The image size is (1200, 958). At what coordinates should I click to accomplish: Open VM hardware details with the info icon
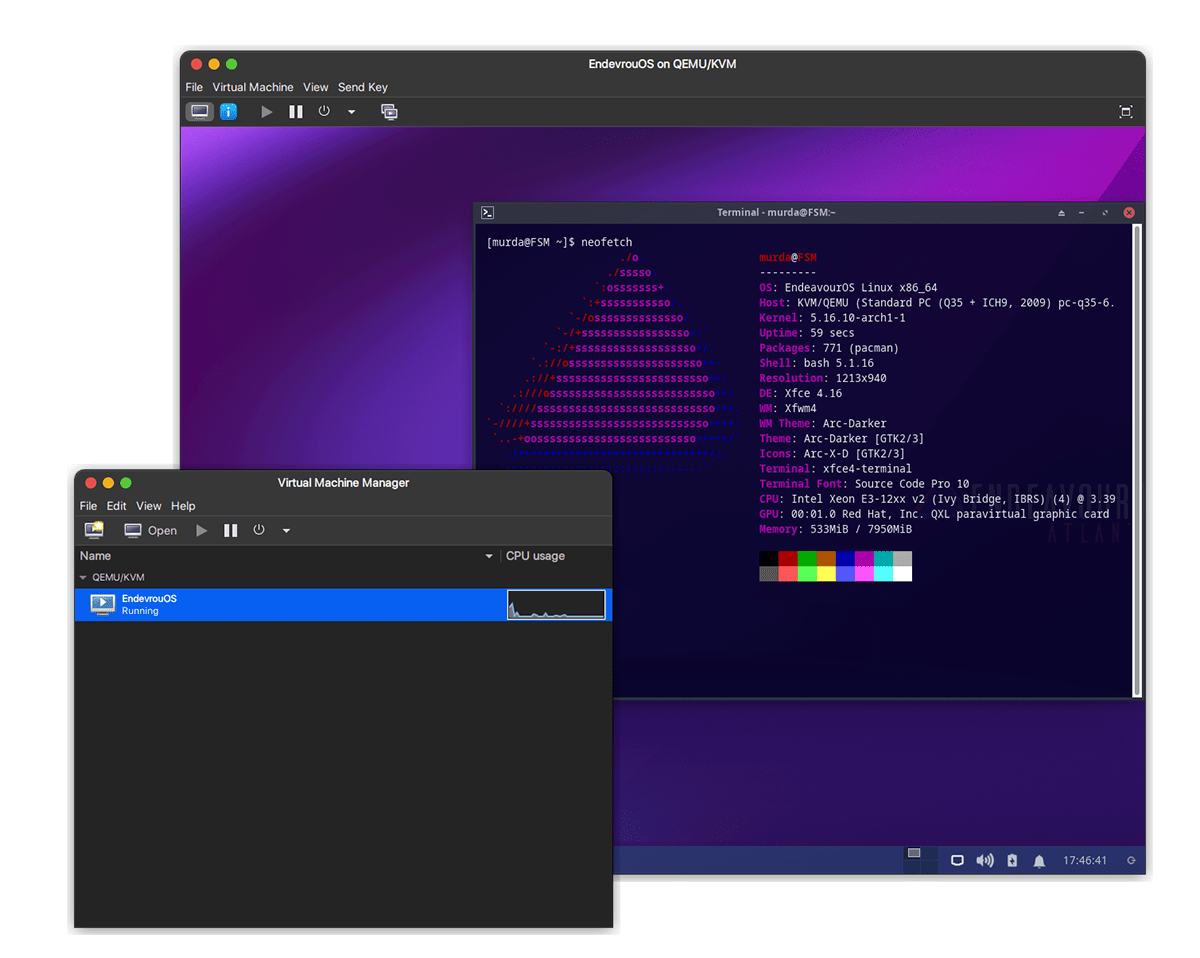click(227, 111)
